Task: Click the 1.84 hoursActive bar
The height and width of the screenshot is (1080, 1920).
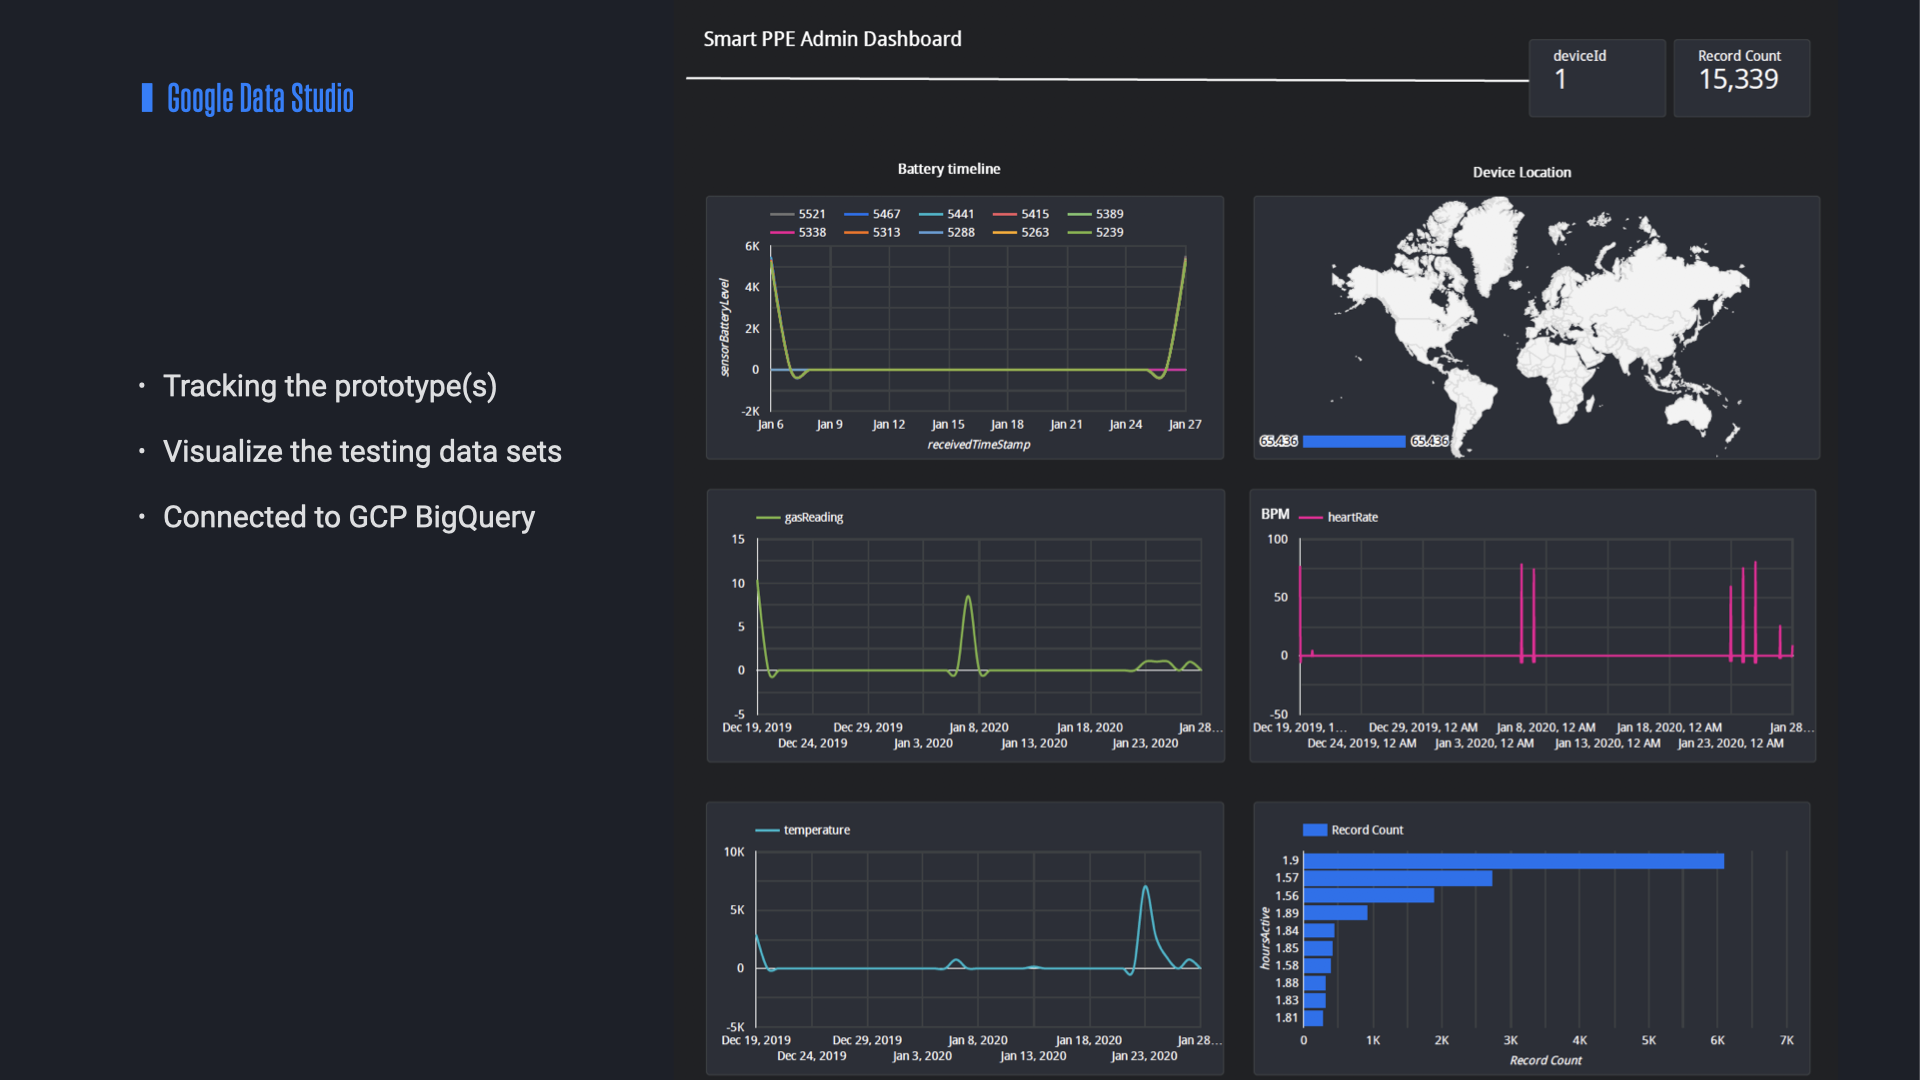Action: (x=1319, y=931)
